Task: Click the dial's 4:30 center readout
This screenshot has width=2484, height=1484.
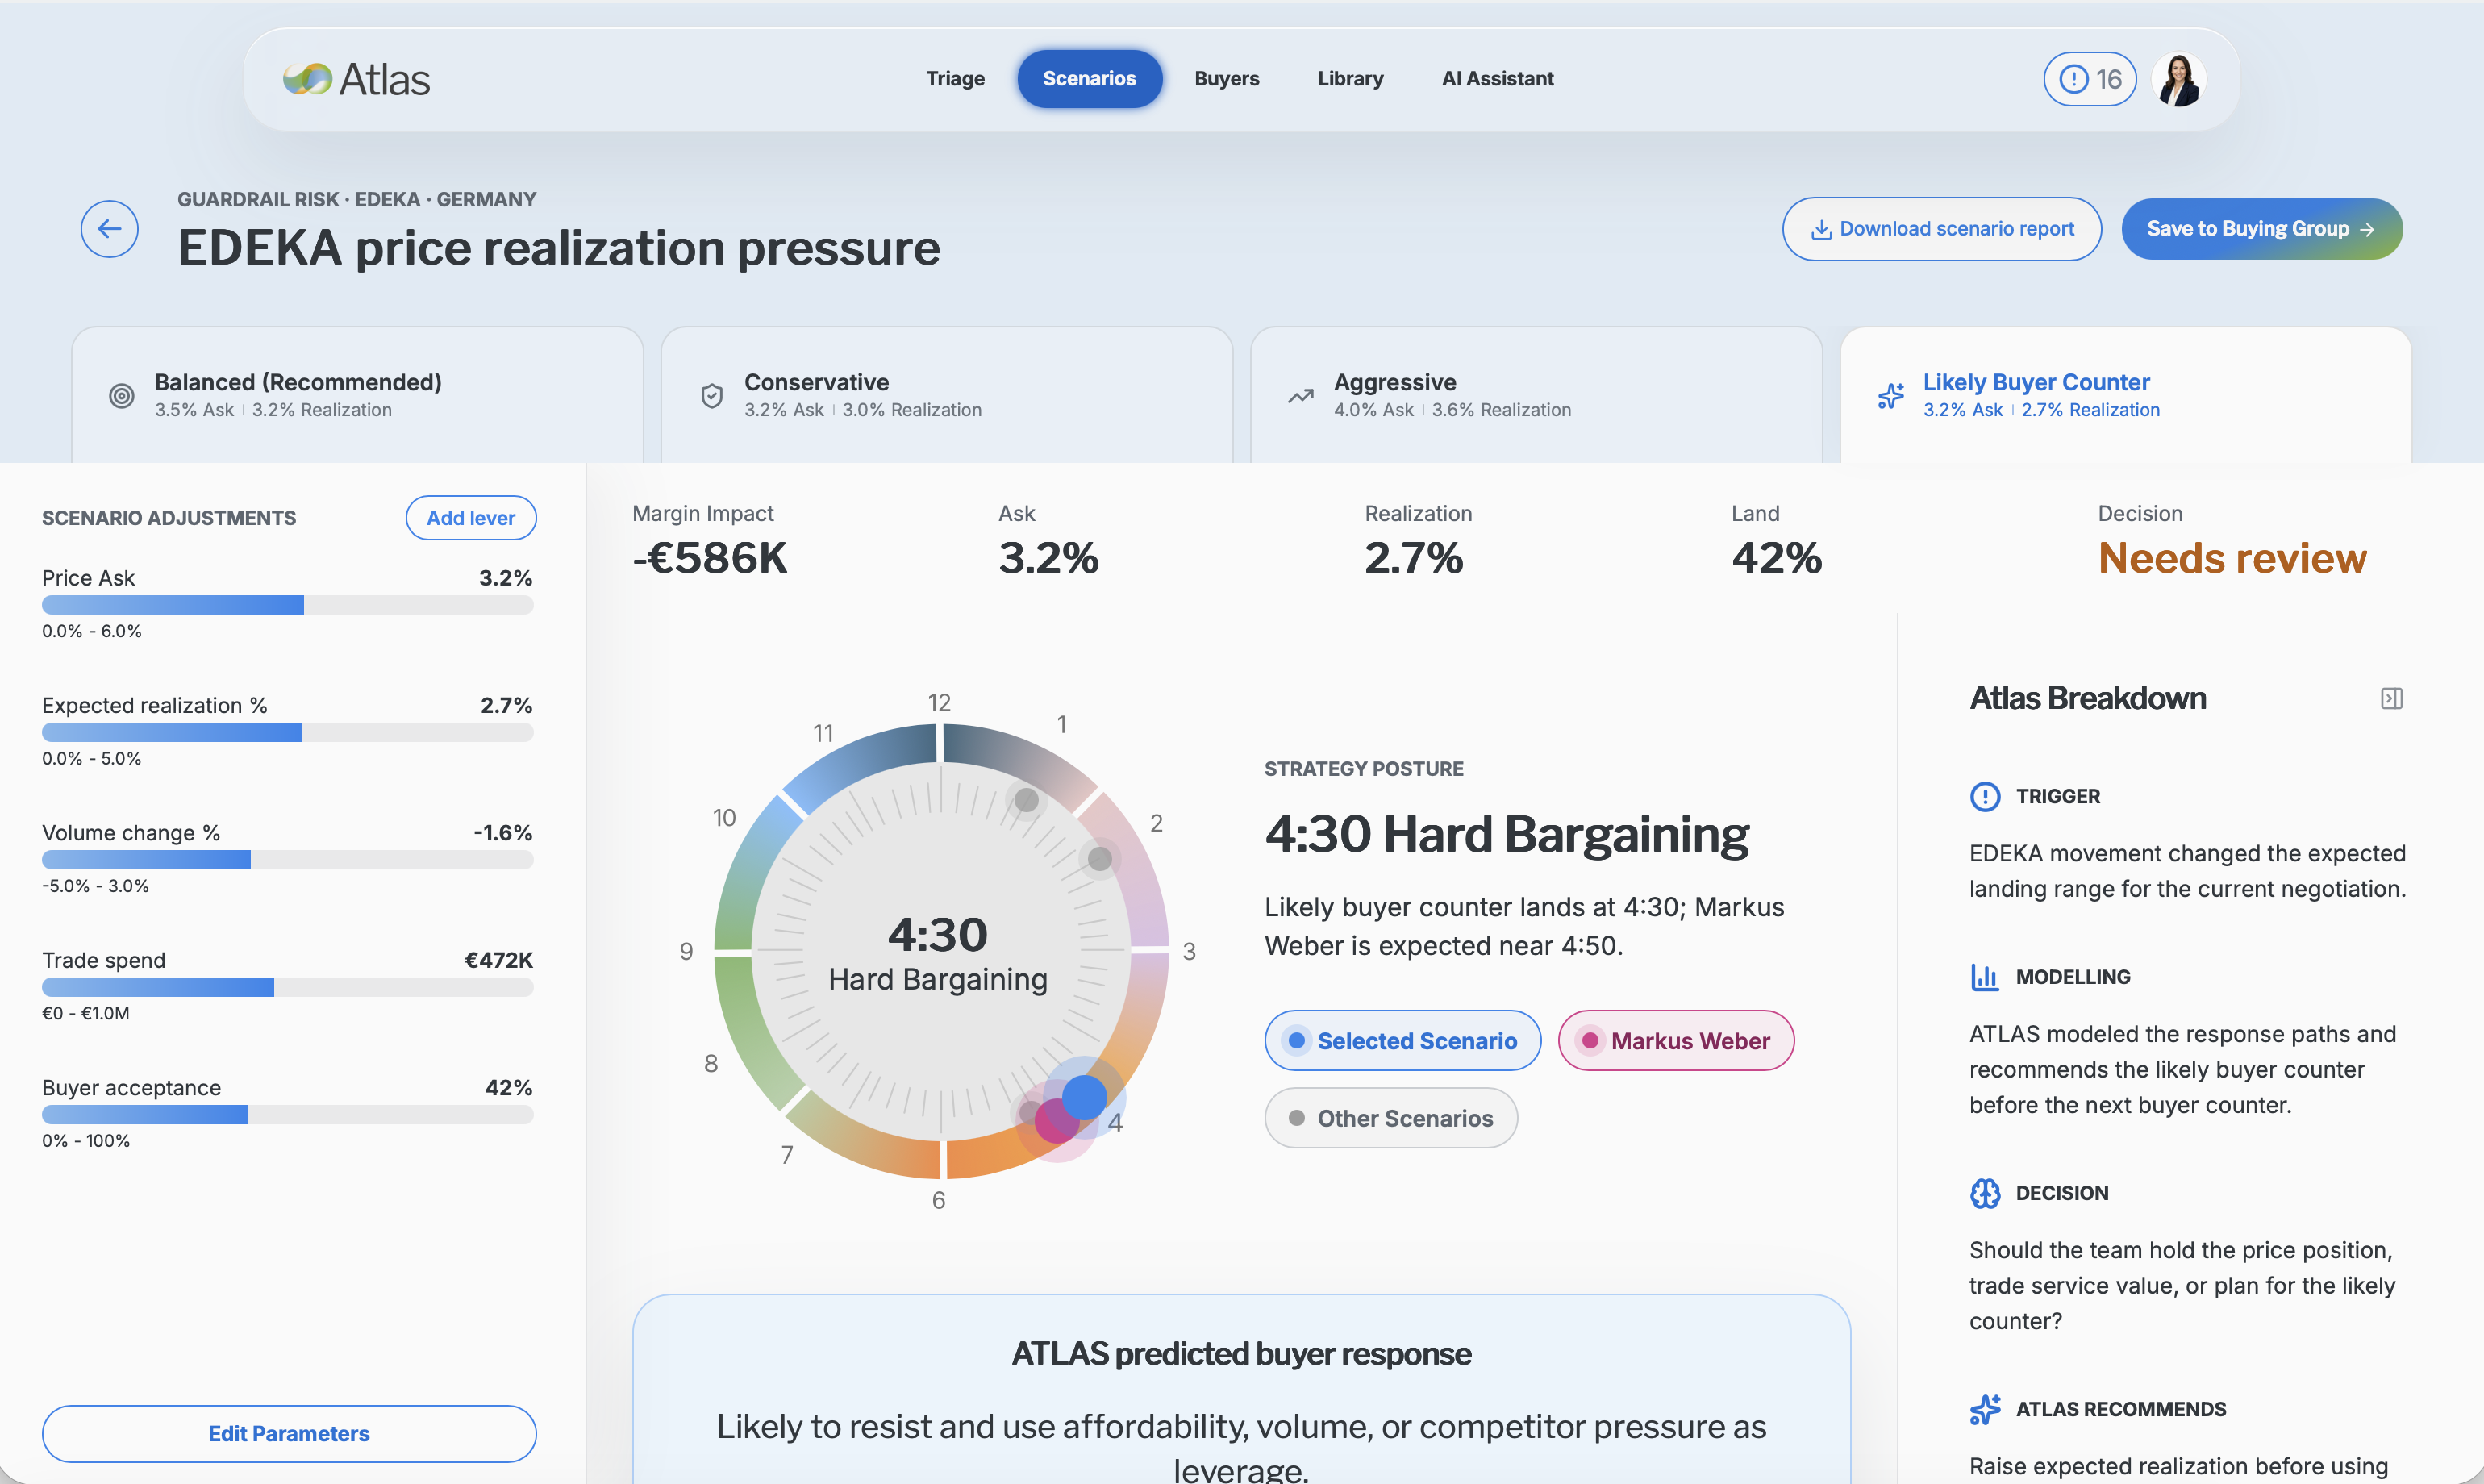Action: (x=938, y=953)
